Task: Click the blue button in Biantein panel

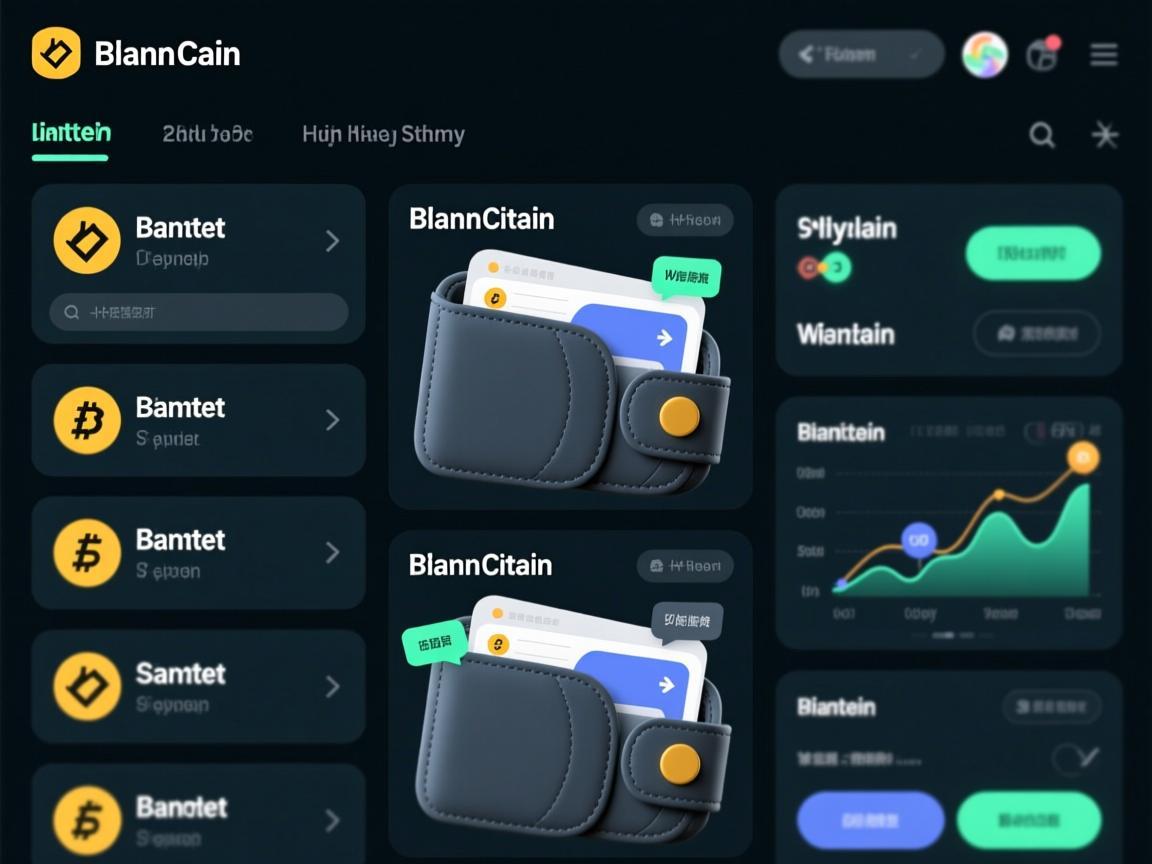Action: click(870, 820)
